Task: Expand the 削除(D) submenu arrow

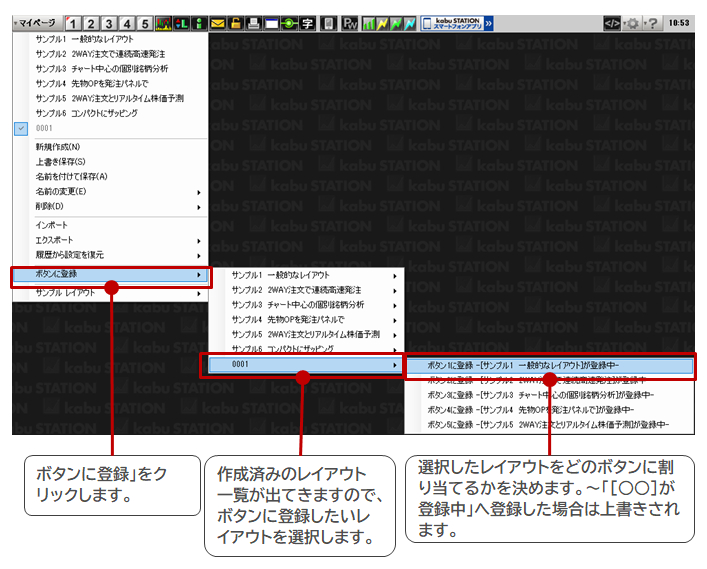Action: 199,207
